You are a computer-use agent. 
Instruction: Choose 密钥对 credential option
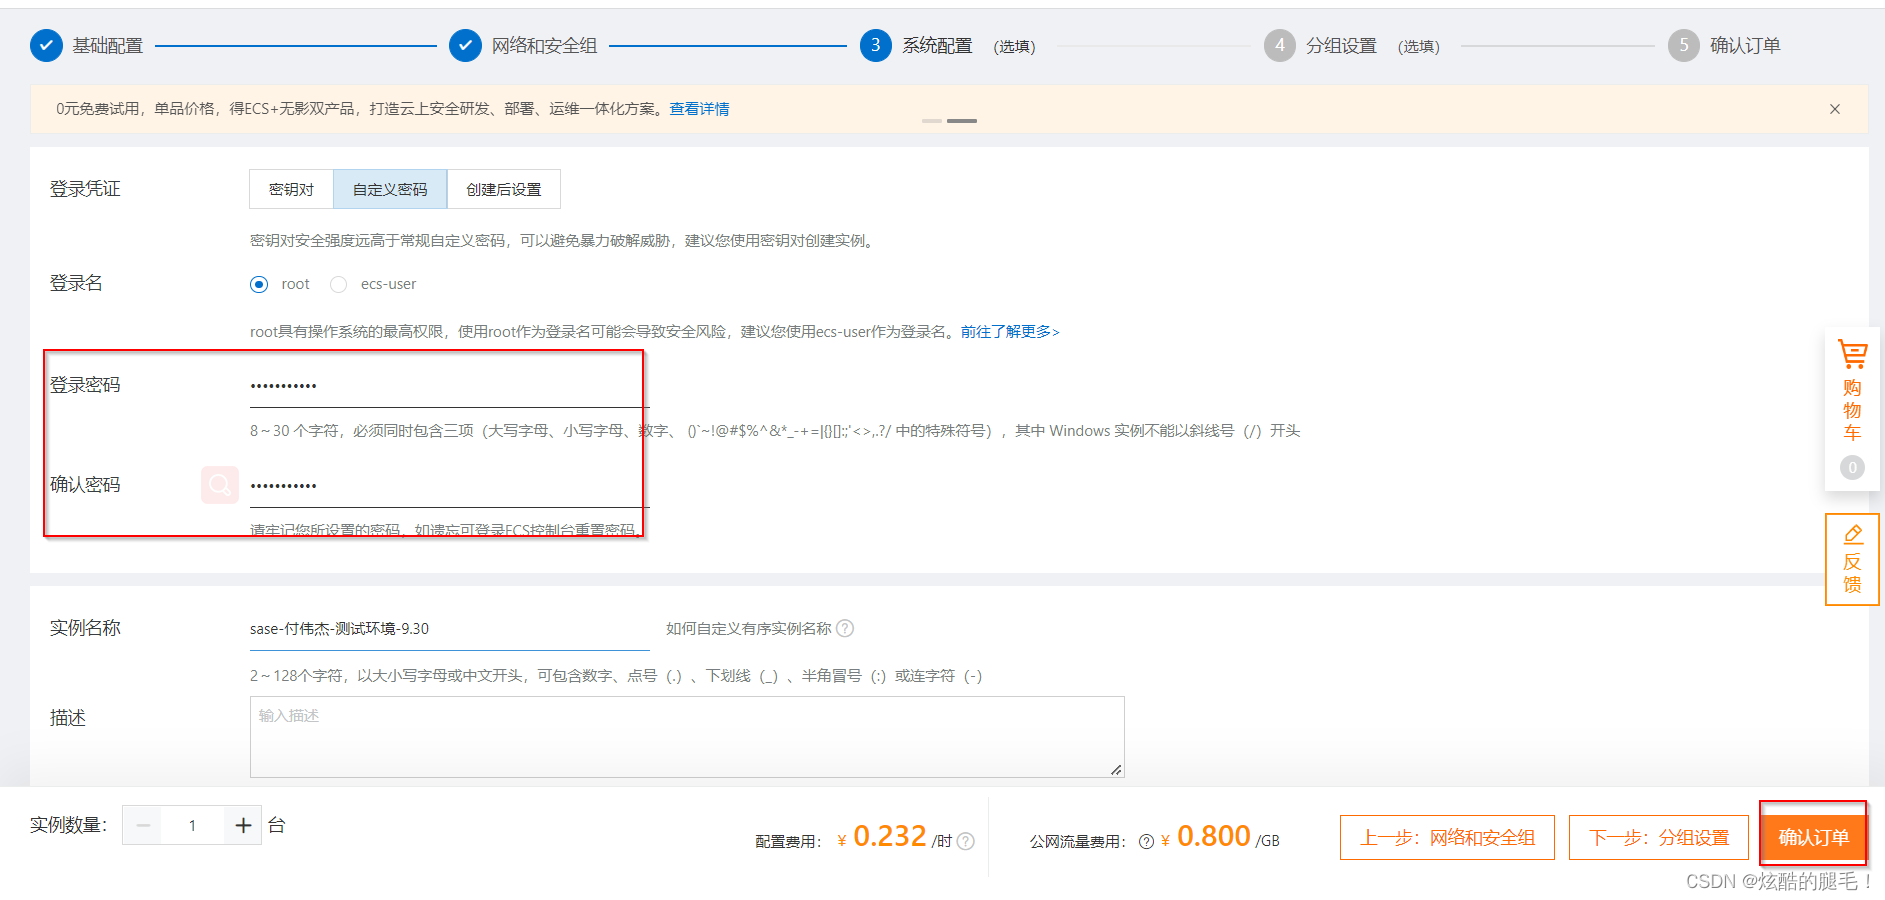tap(291, 189)
